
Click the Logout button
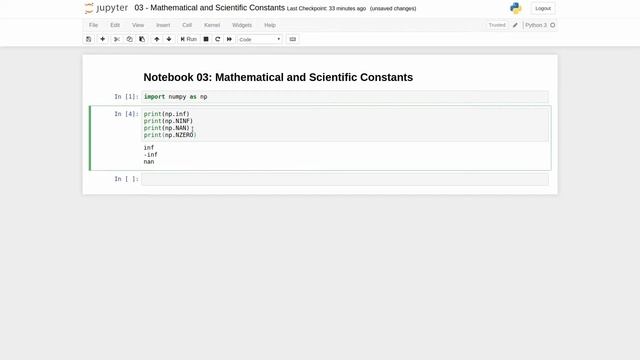[543, 8]
